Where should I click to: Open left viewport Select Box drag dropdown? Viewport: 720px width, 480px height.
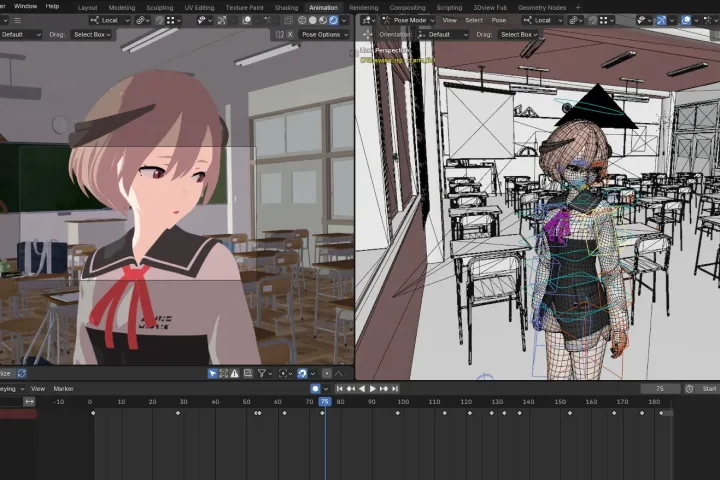coord(92,34)
